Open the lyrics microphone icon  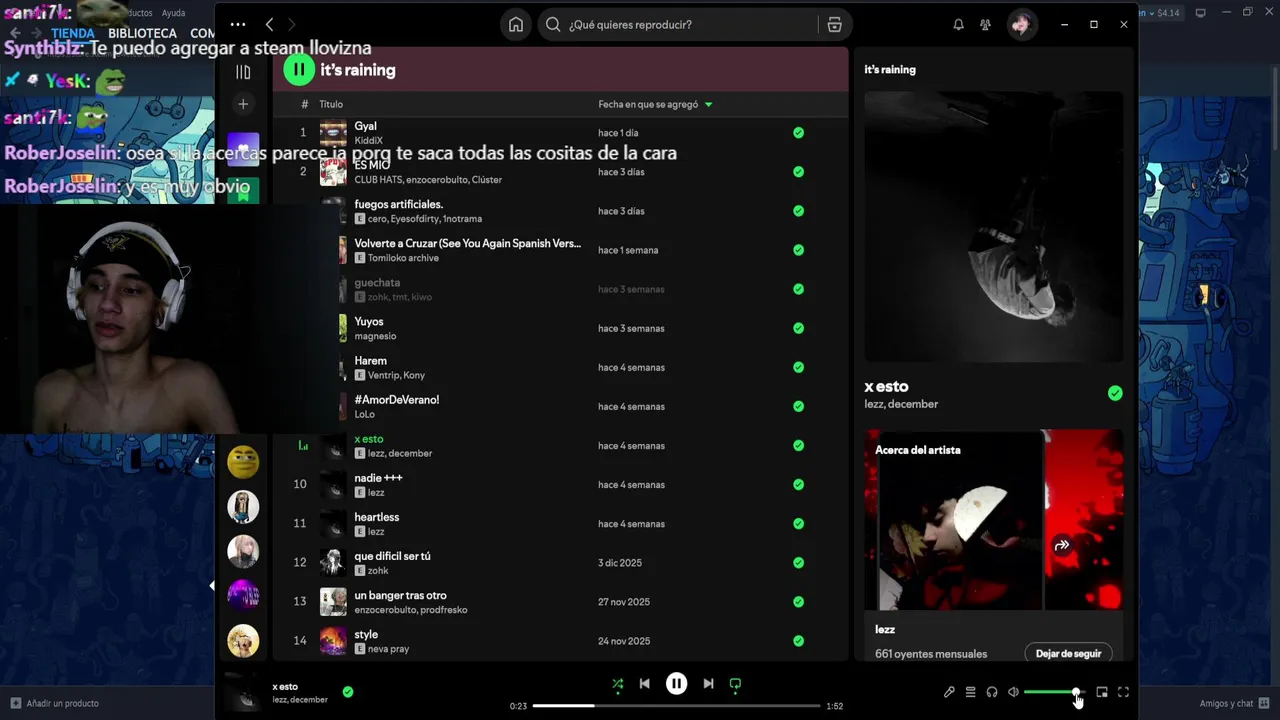(x=949, y=692)
